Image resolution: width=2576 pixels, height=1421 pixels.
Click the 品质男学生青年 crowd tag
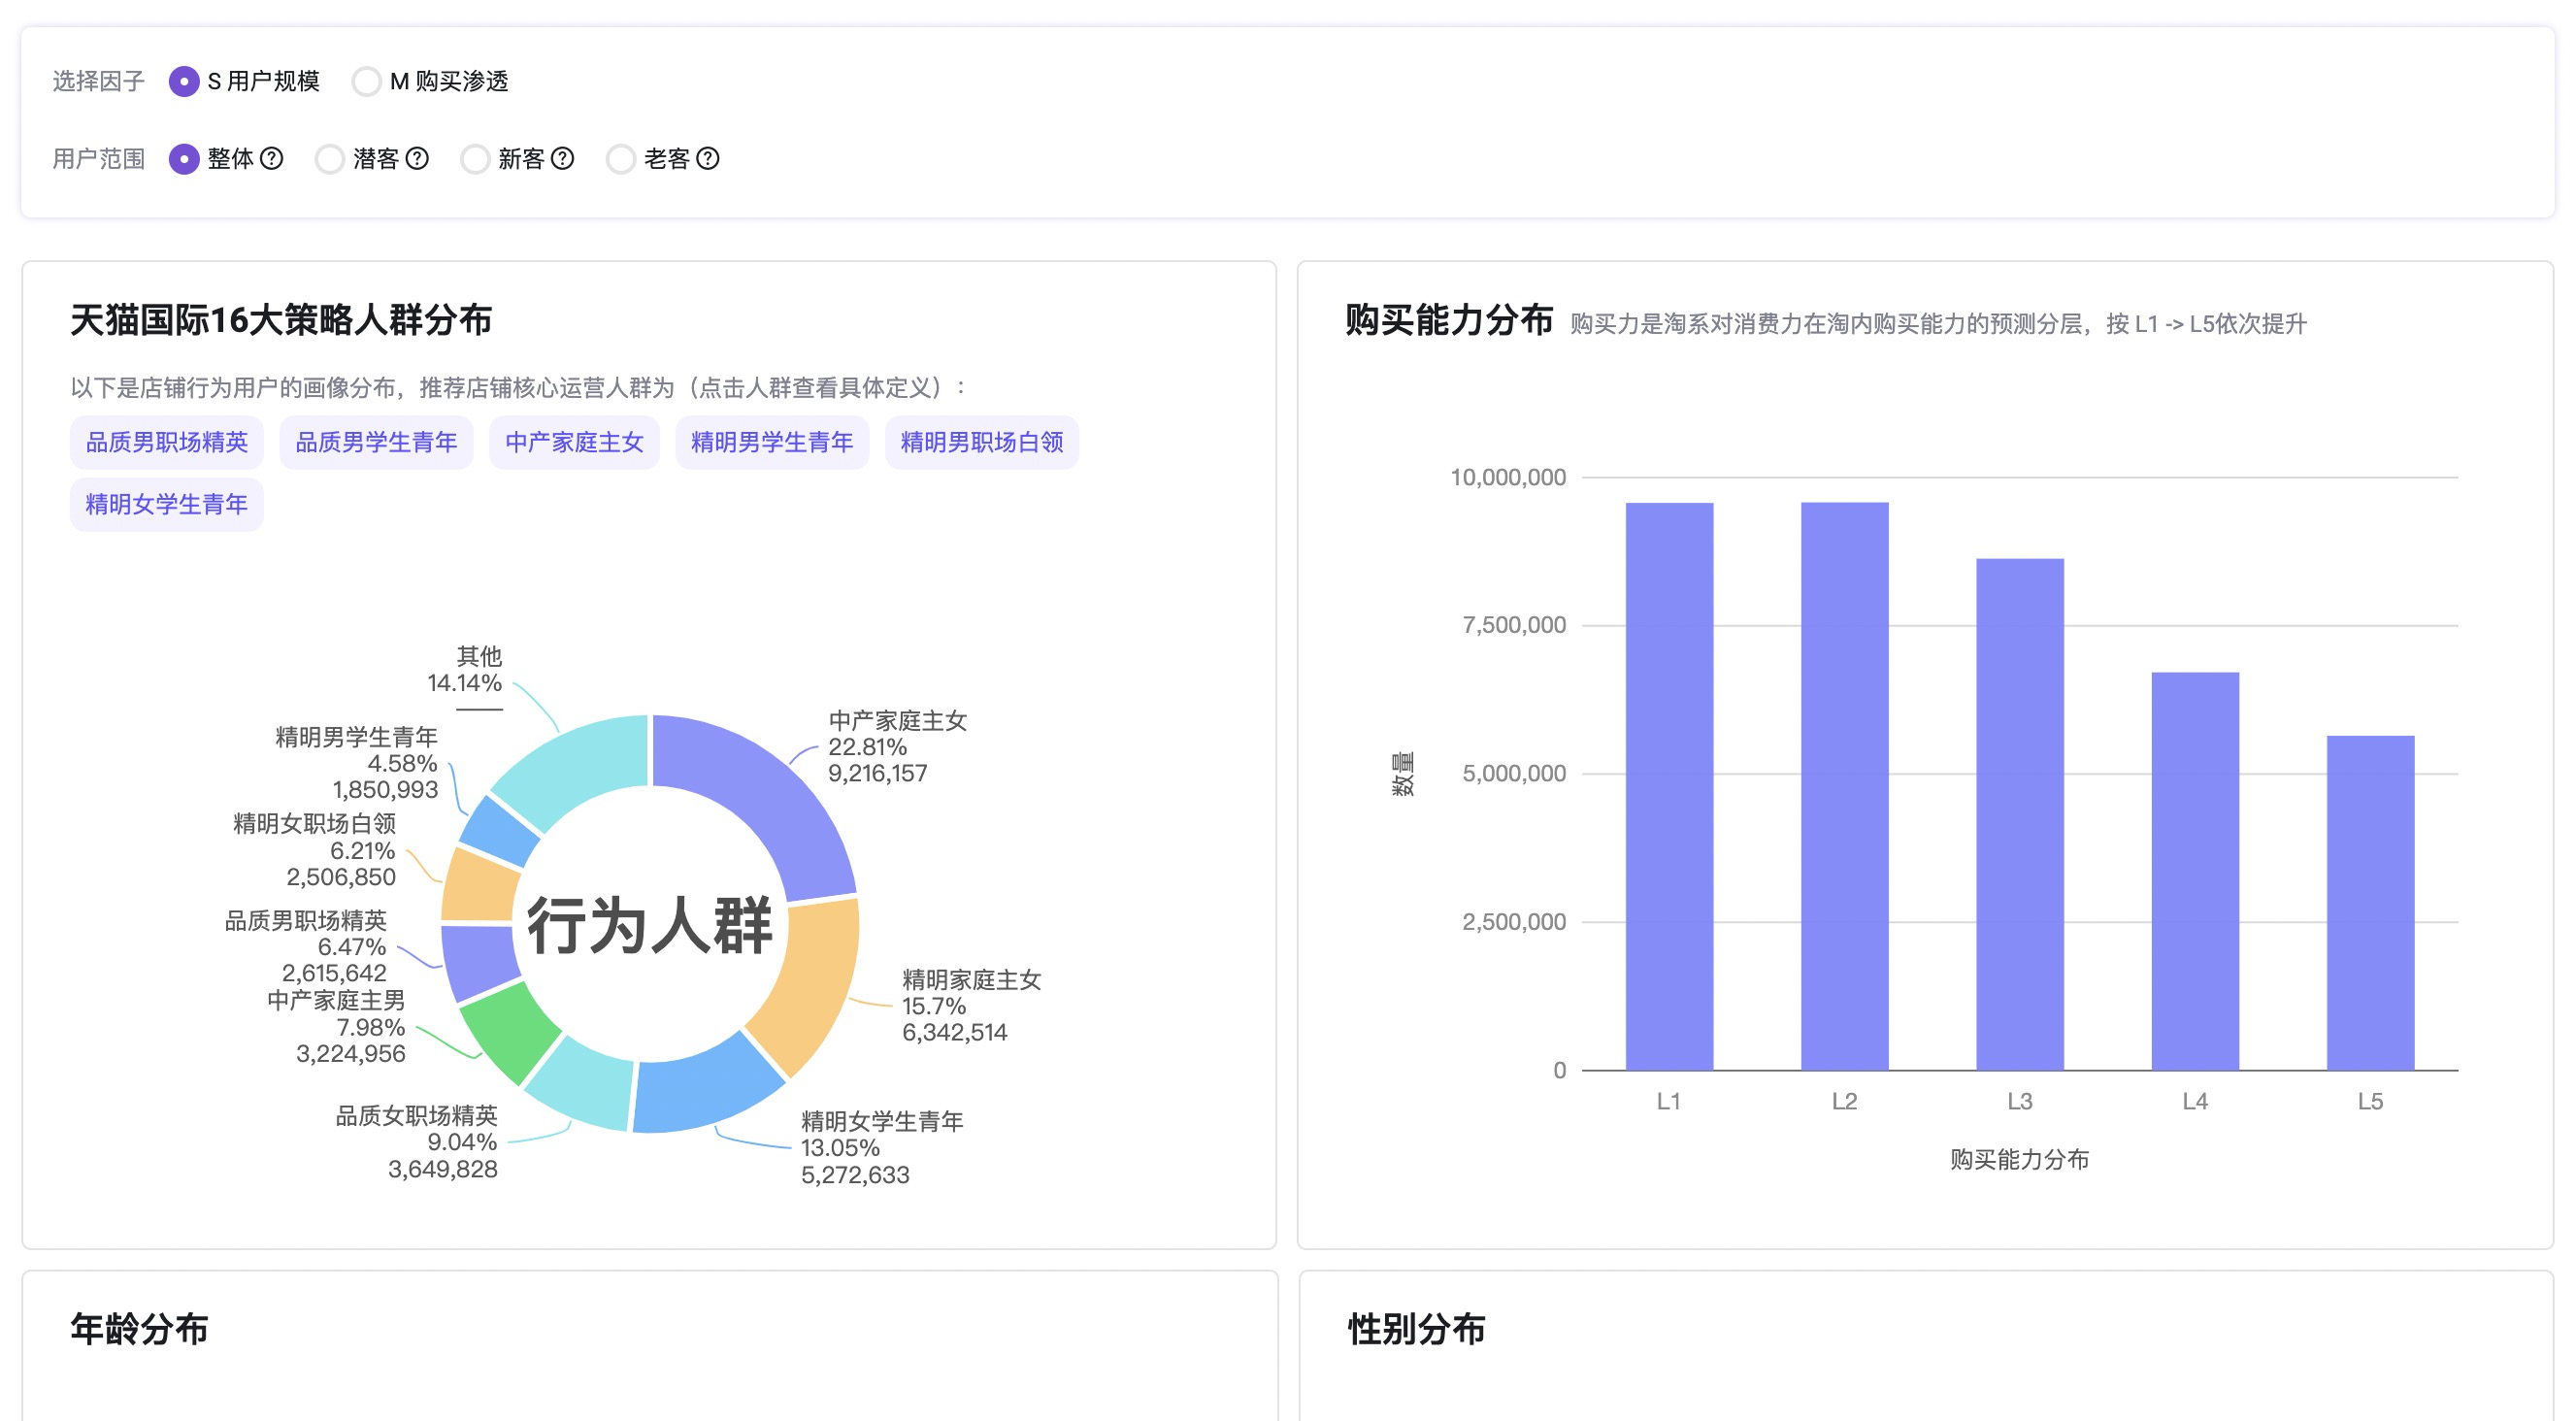point(376,442)
